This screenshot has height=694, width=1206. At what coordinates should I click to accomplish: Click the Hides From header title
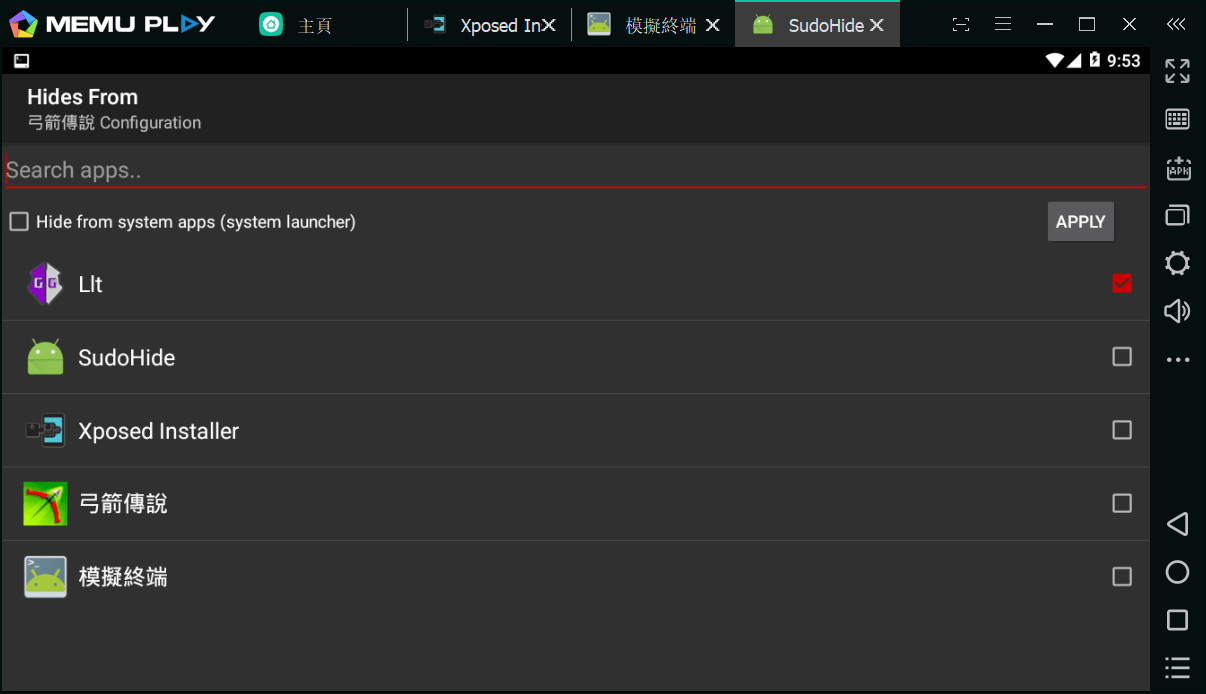[83, 97]
